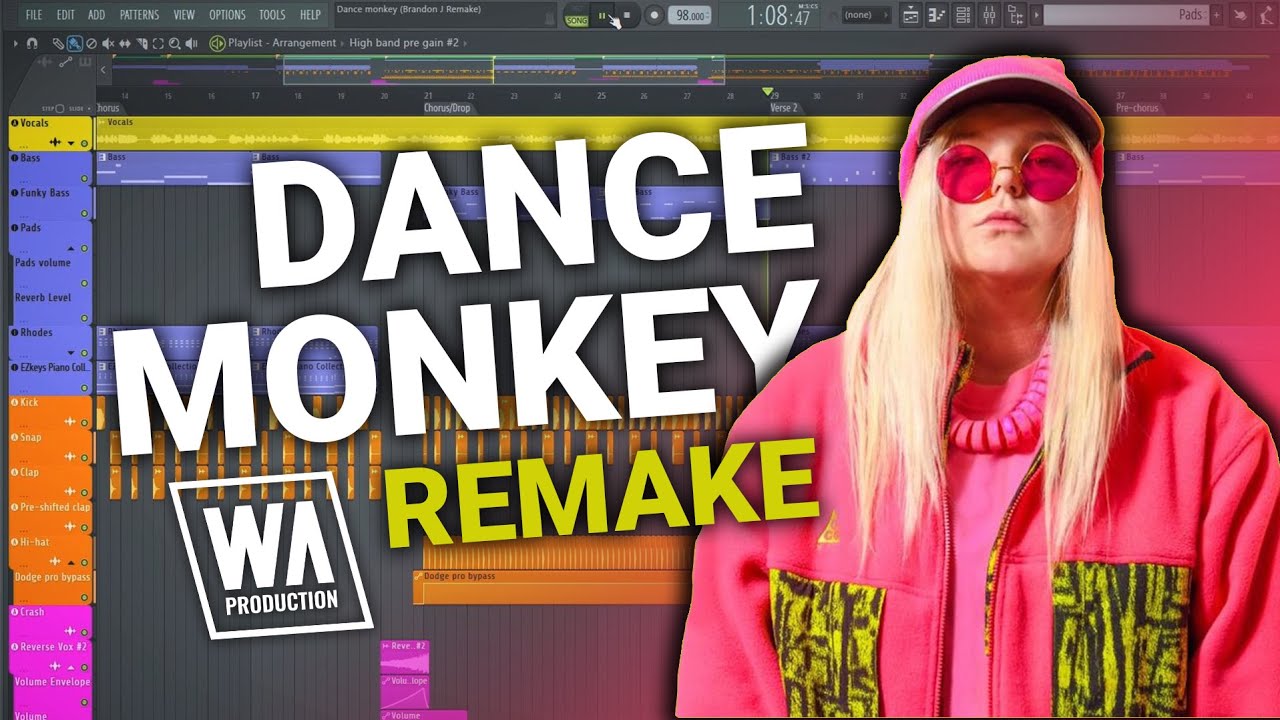Open the Piano roll view
The width and height of the screenshot is (1280, 720).
936,15
